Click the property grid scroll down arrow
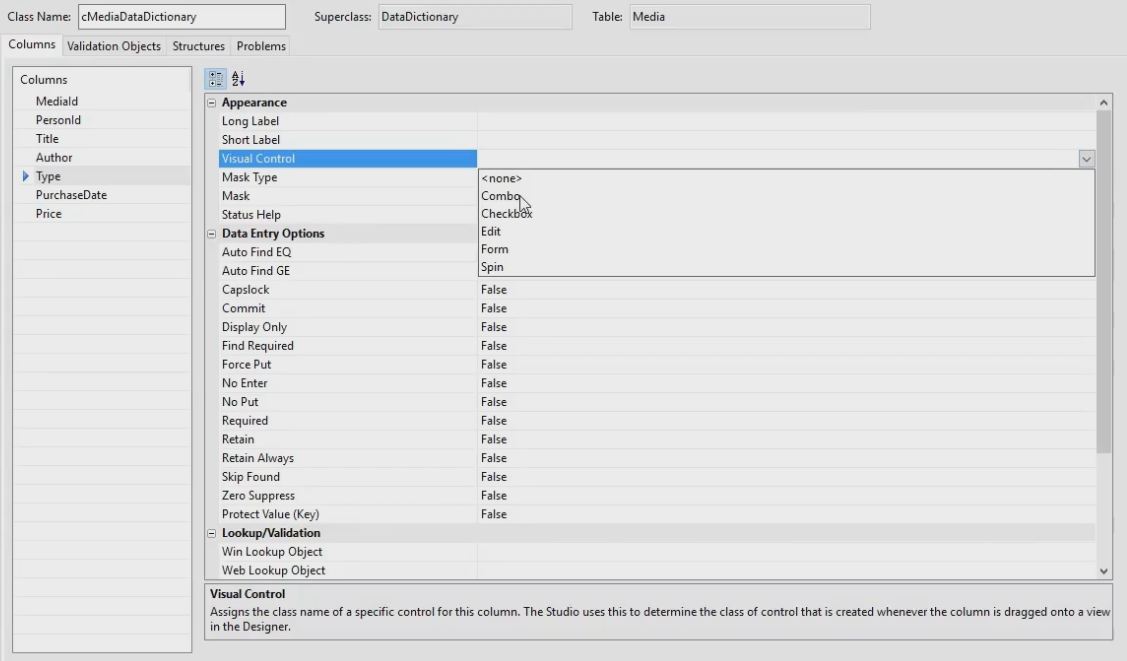This screenshot has height=661, width=1127. pyautogui.click(x=1104, y=571)
